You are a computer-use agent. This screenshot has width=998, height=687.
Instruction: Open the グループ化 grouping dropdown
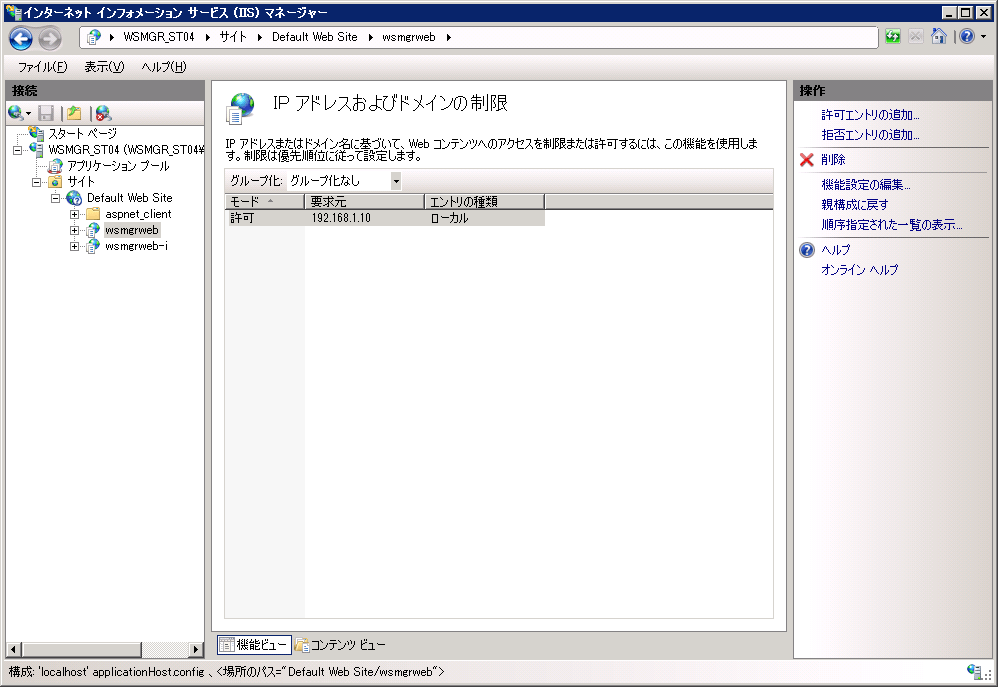(x=396, y=181)
